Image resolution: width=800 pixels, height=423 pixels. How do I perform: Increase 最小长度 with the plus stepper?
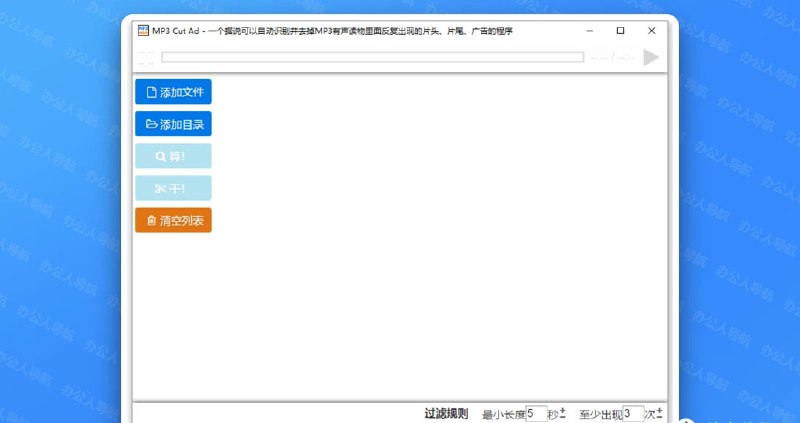(563, 410)
